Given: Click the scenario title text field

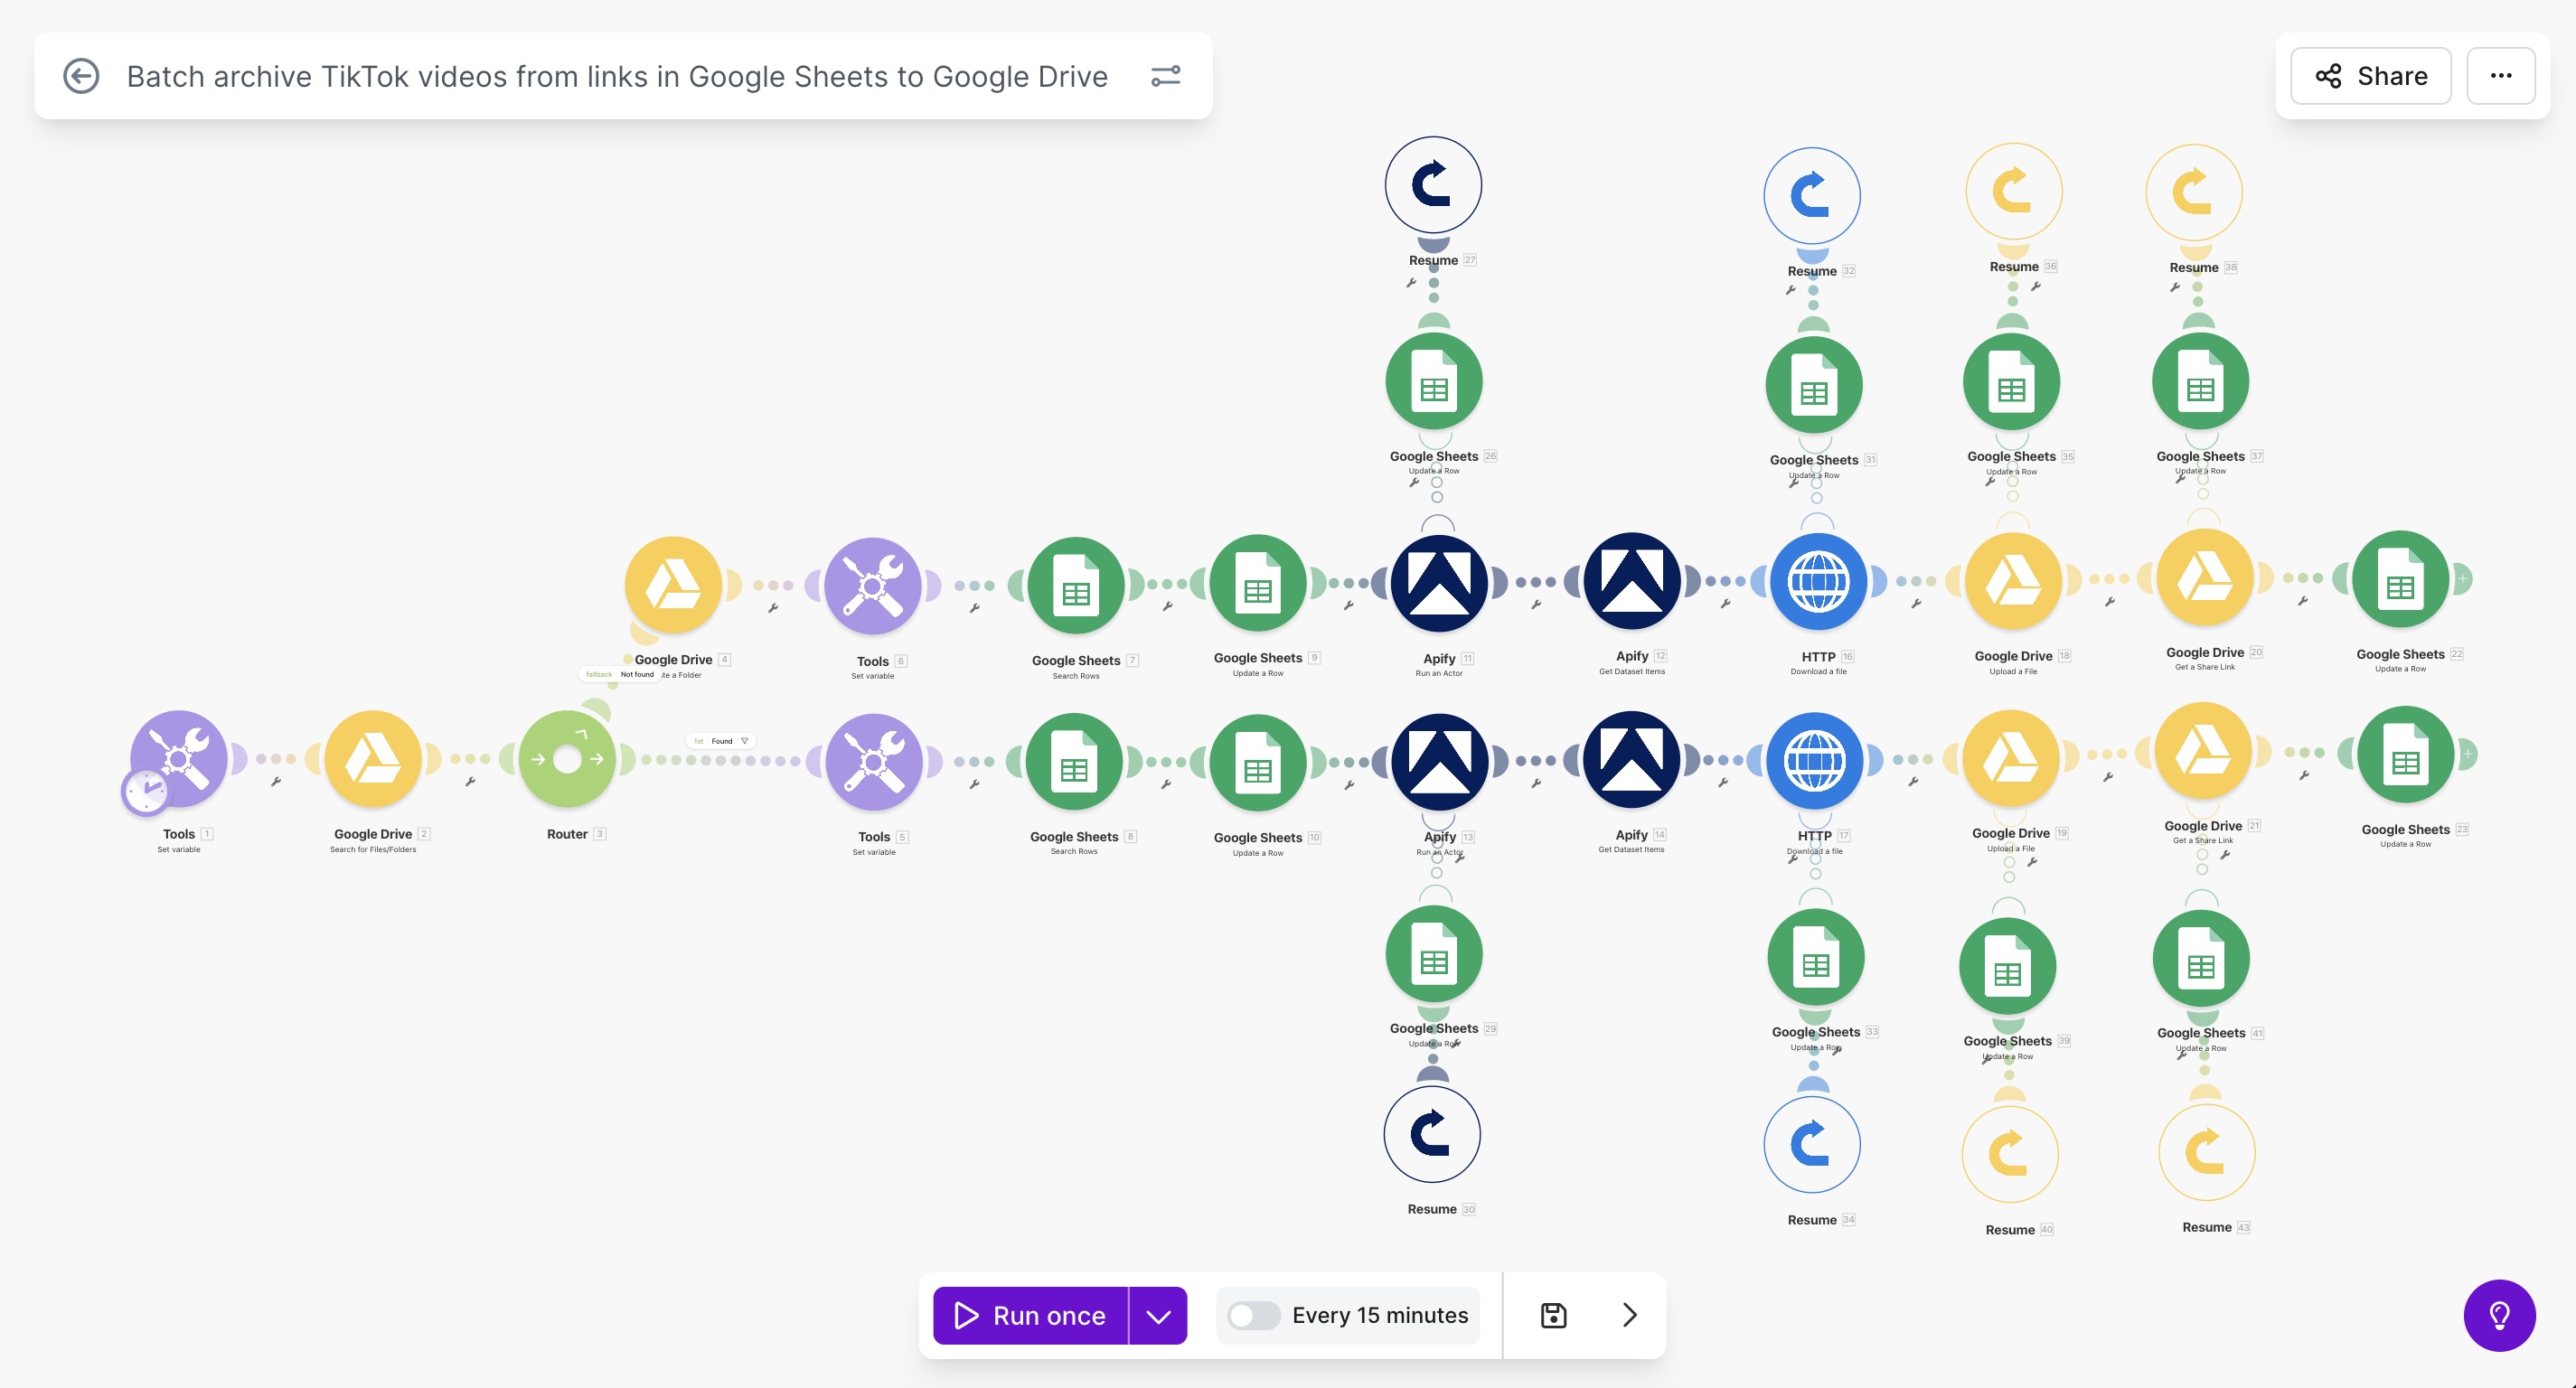Looking at the screenshot, I should [x=616, y=76].
